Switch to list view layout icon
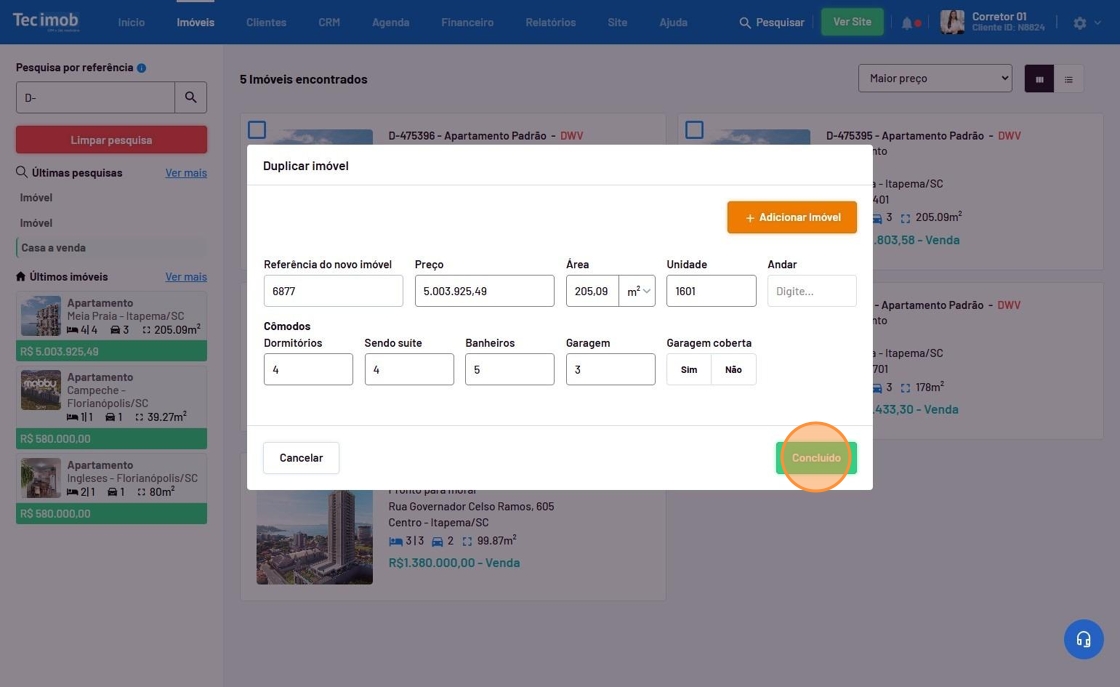This screenshot has width=1120, height=687. click(x=1068, y=79)
